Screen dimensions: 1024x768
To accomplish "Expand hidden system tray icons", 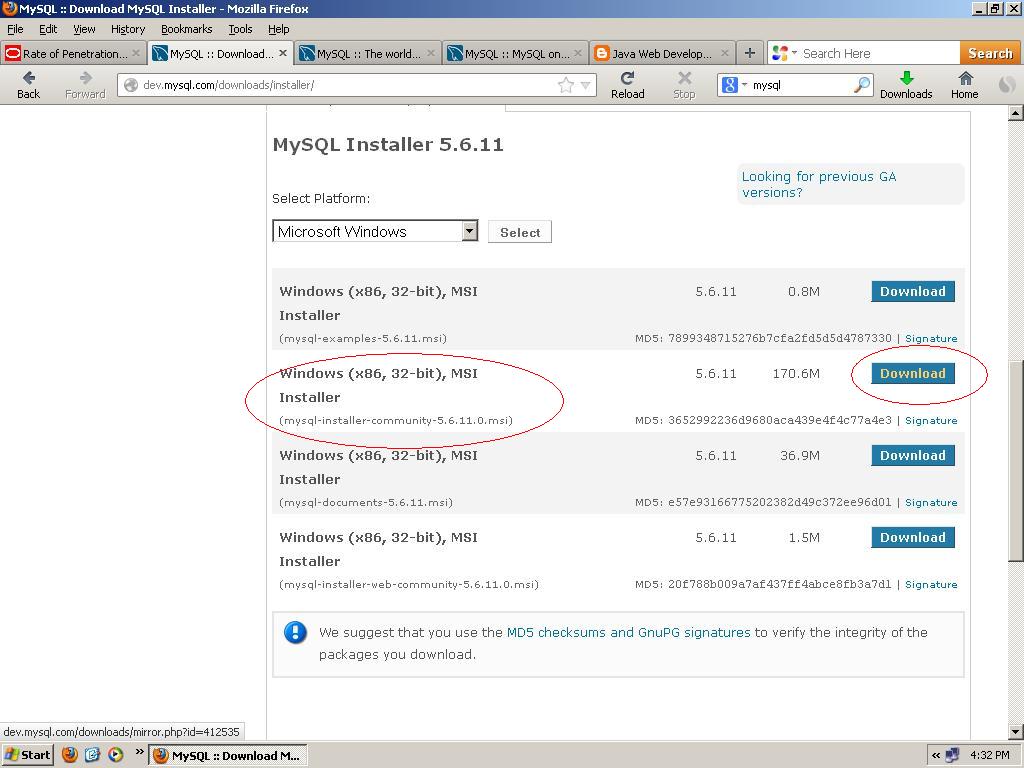I will point(936,756).
